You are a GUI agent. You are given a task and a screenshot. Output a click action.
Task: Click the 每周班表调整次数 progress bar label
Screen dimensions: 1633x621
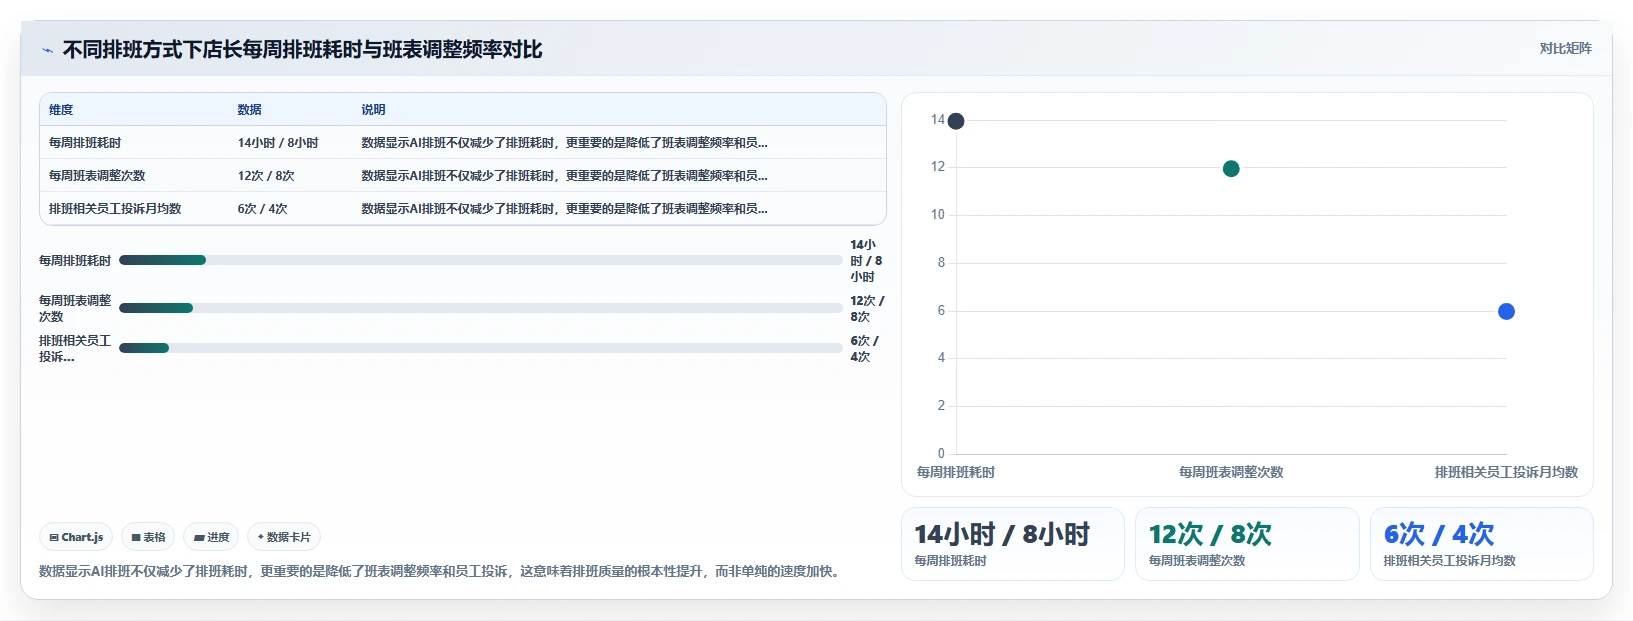[75, 308]
